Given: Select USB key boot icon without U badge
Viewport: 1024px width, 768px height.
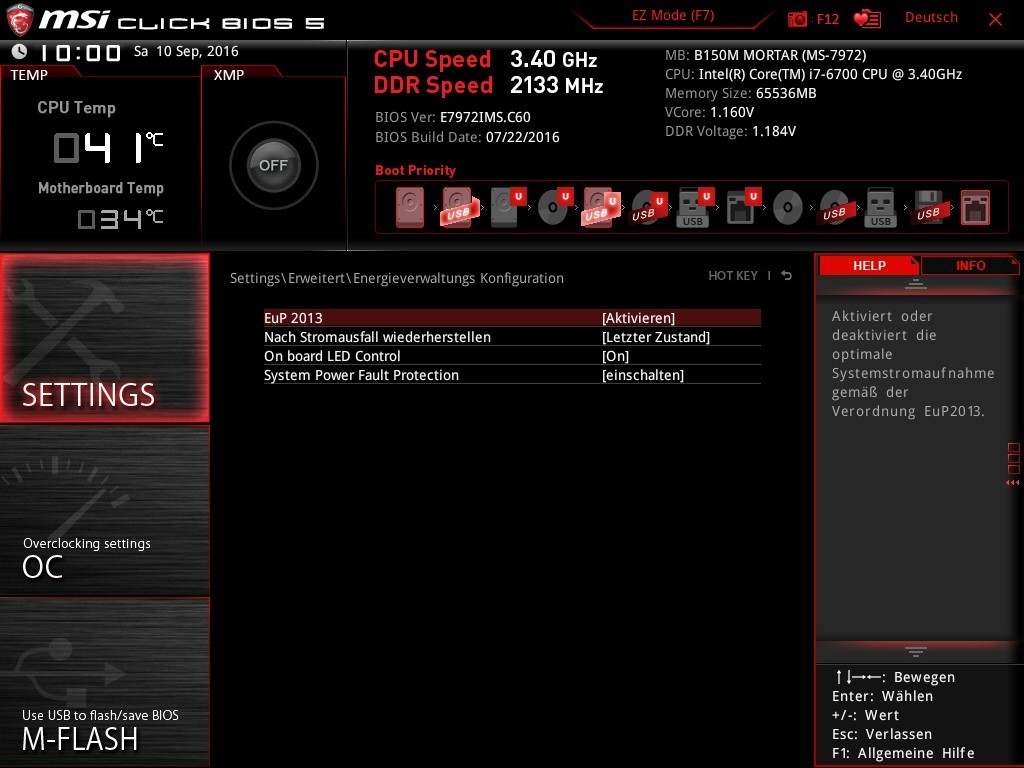Looking at the screenshot, I should click(x=880, y=208).
